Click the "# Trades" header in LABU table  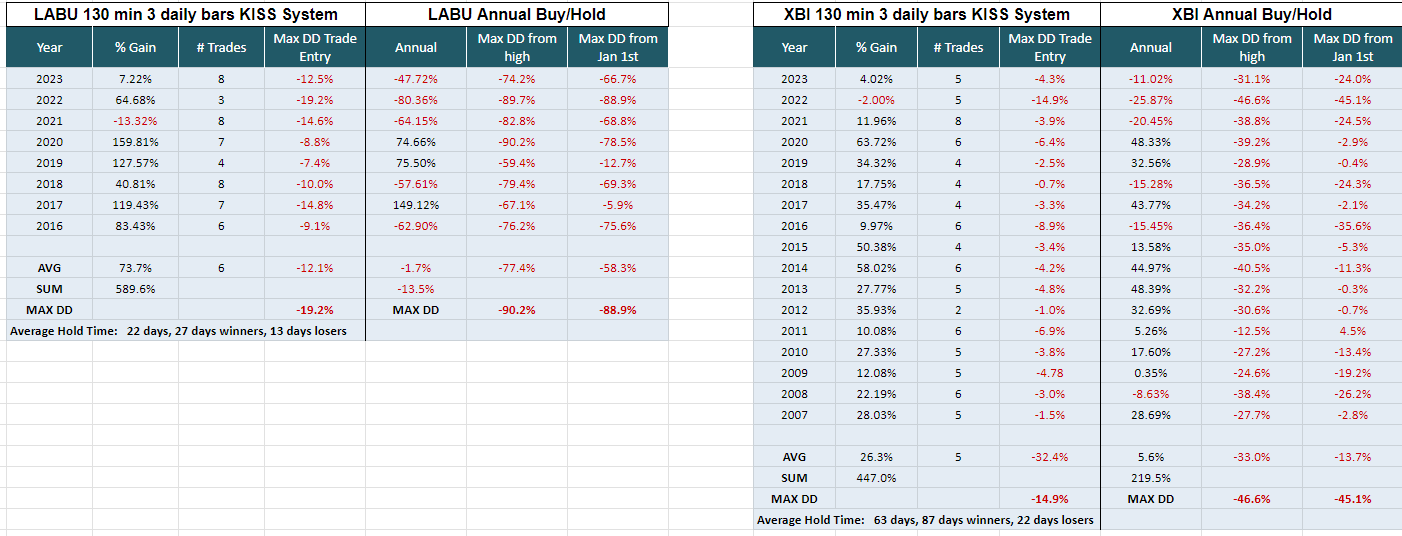tap(221, 47)
